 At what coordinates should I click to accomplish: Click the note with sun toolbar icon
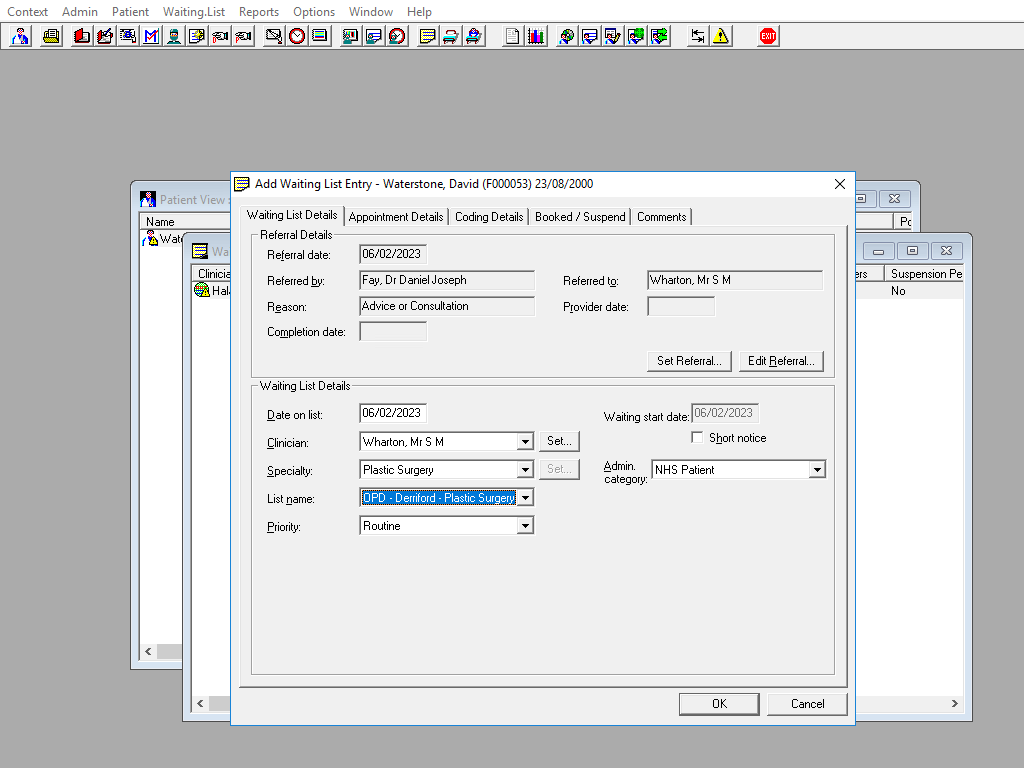click(x=197, y=36)
